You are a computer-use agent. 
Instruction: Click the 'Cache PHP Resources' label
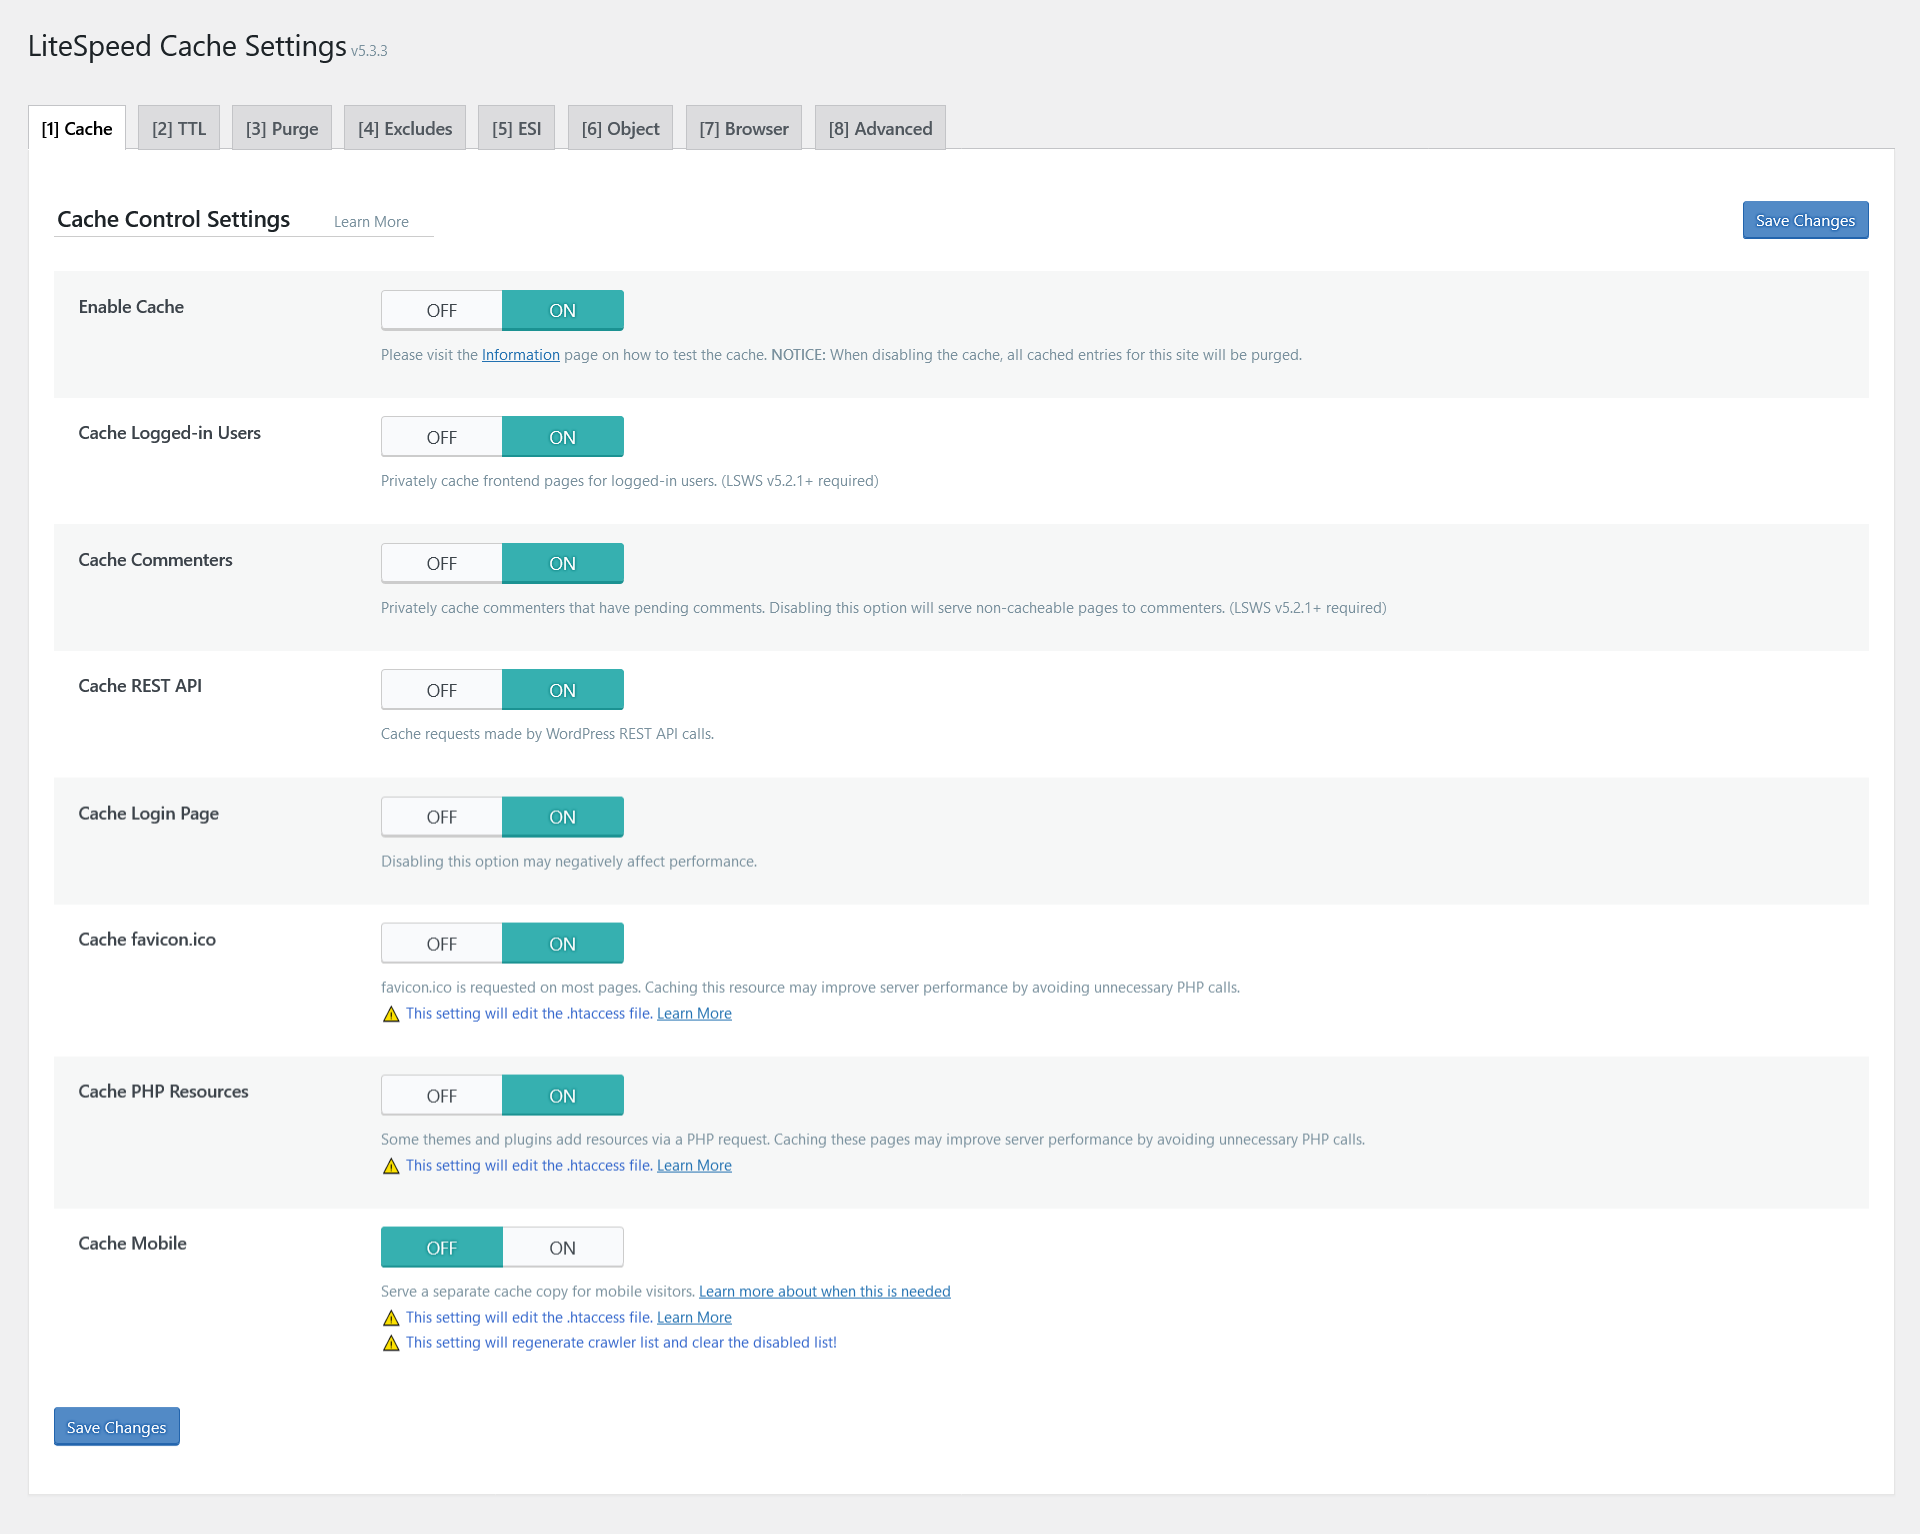pyautogui.click(x=164, y=1092)
